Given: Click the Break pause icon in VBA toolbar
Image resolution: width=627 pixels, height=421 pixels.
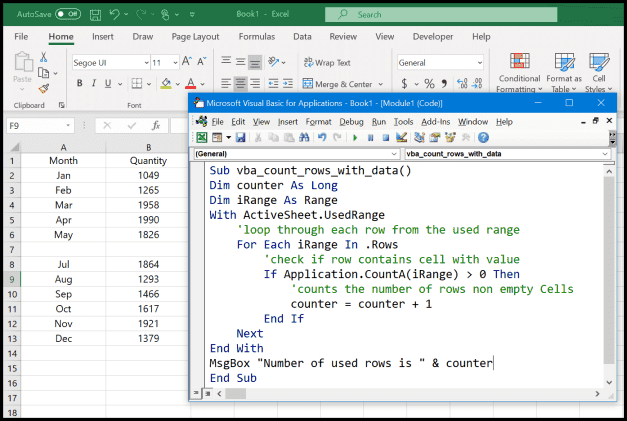Looking at the screenshot, I should click(371, 138).
